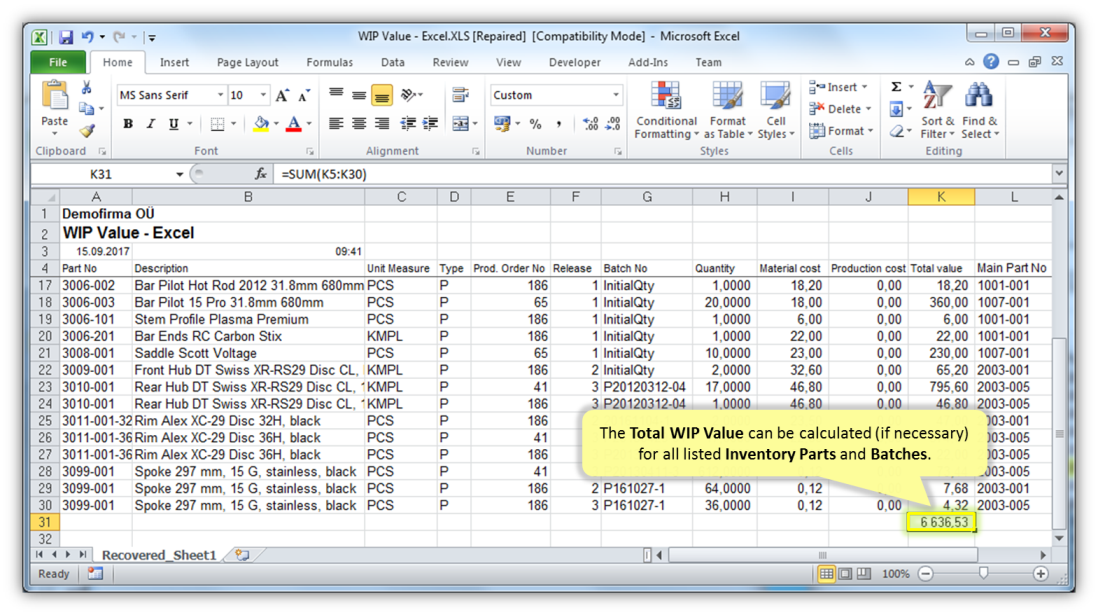Open the font name dropdown MS Sans Serif
1098x615 pixels.
(x=219, y=95)
